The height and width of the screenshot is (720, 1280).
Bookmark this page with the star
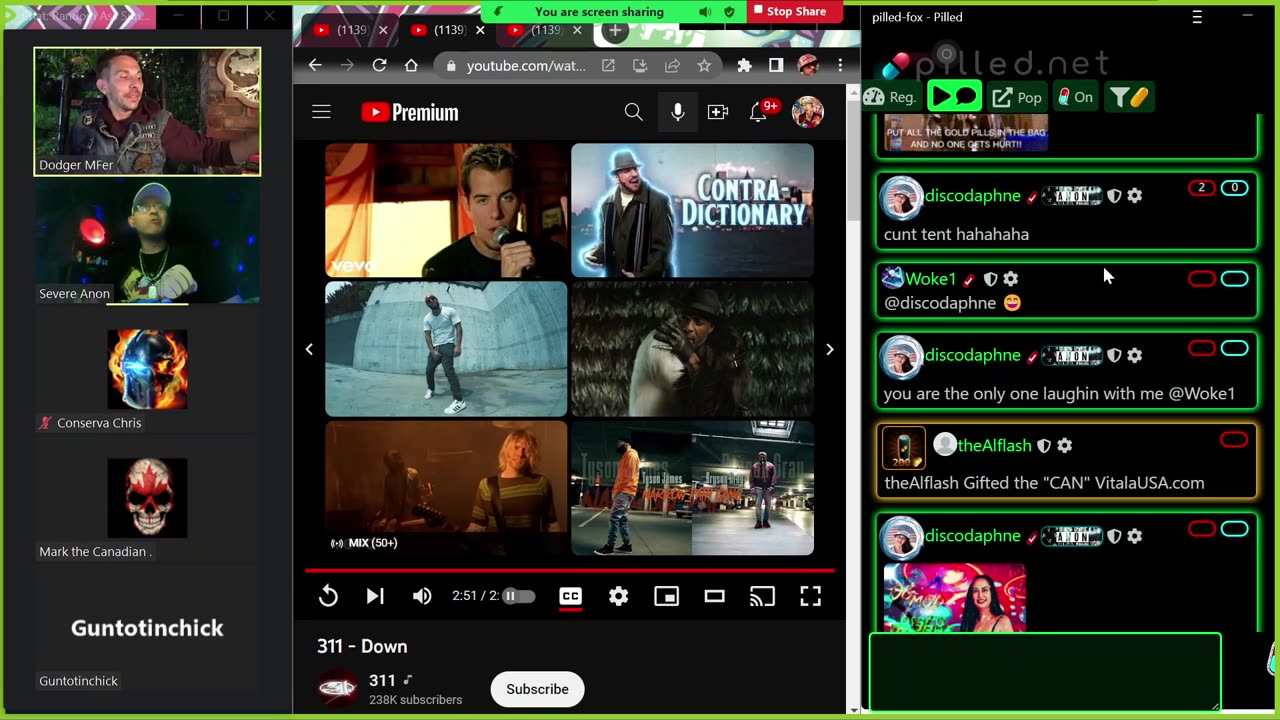pos(704,65)
